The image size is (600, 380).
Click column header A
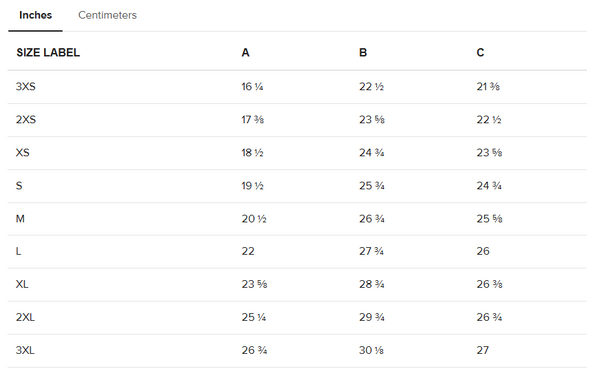[246, 52]
